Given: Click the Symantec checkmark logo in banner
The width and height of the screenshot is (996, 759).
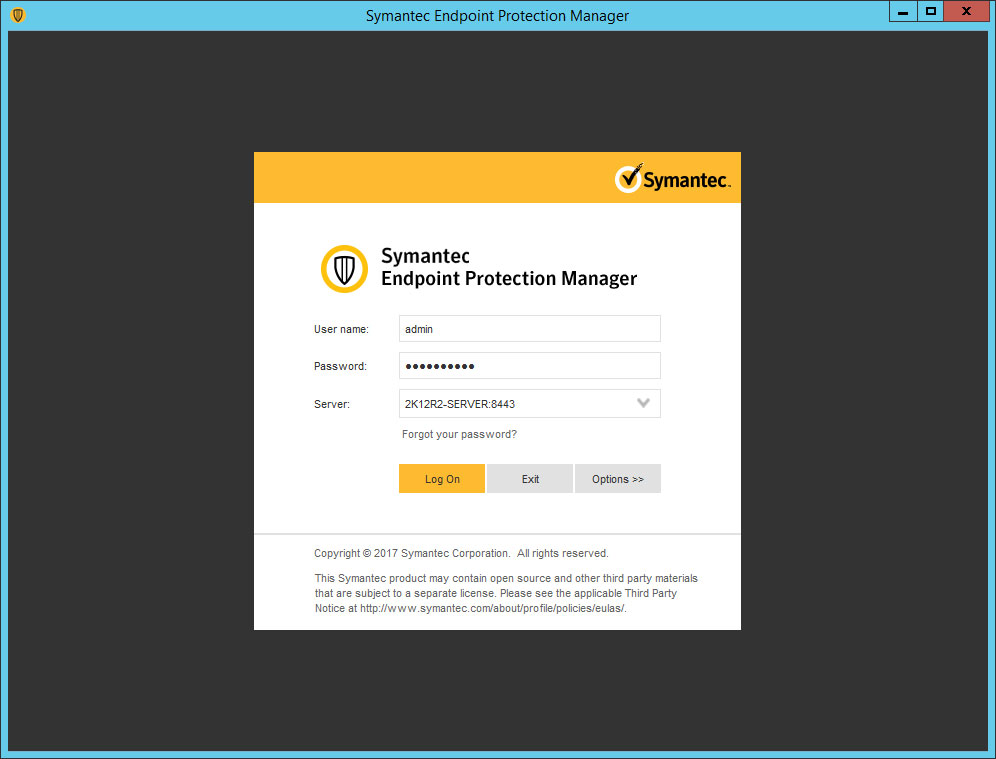Looking at the screenshot, I should [x=673, y=178].
